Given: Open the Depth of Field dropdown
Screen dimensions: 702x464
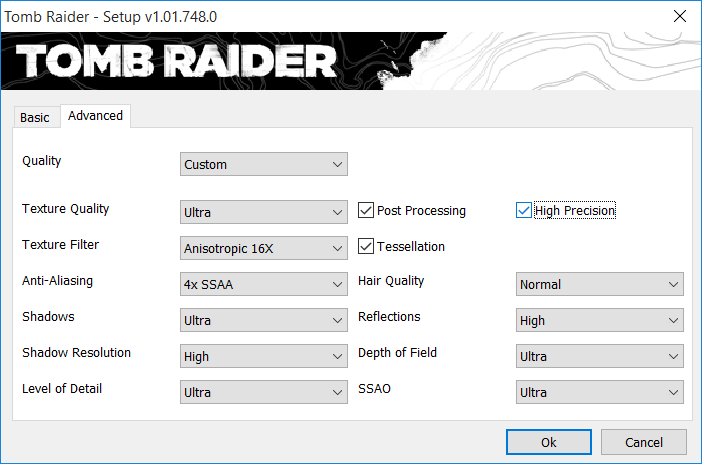Looking at the screenshot, I should tap(599, 357).
